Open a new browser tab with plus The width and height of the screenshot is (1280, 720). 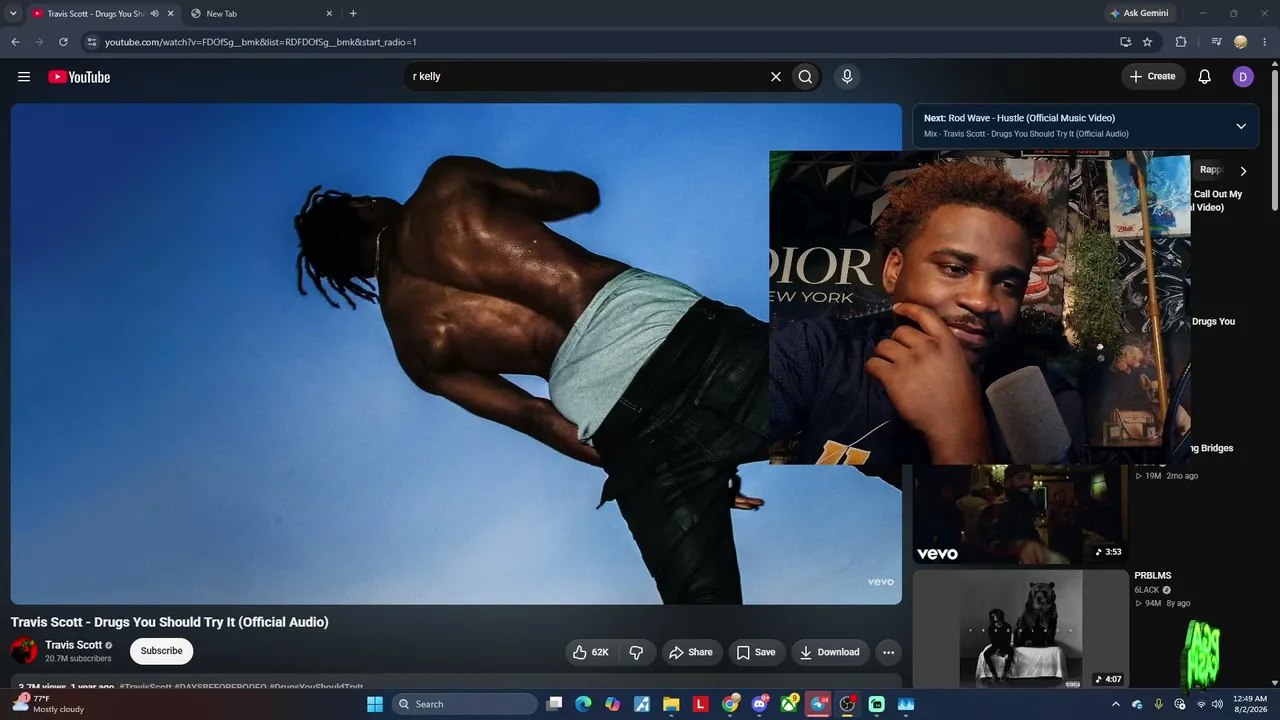coord(353,14)
